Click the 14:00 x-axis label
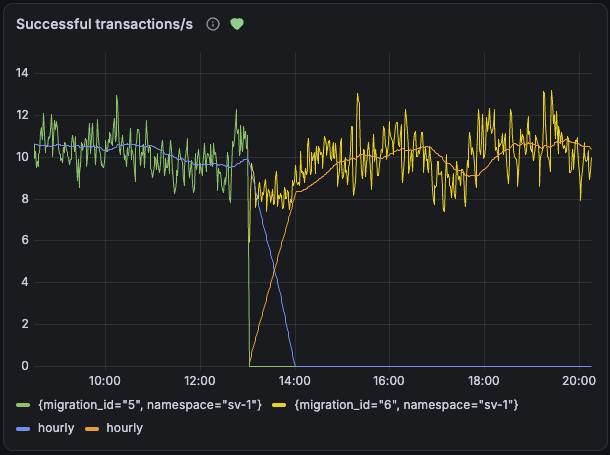Screen dimensions: 610x455 tap(294, 380)
